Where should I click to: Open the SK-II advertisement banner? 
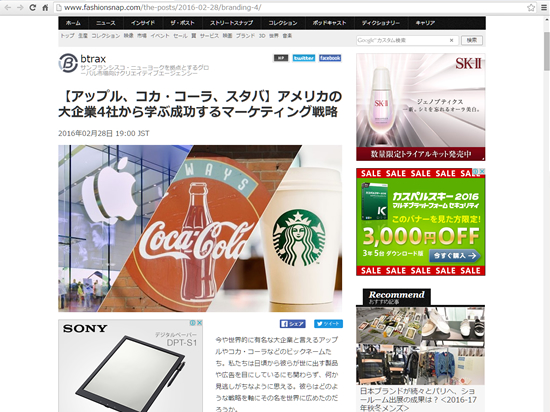421,107
